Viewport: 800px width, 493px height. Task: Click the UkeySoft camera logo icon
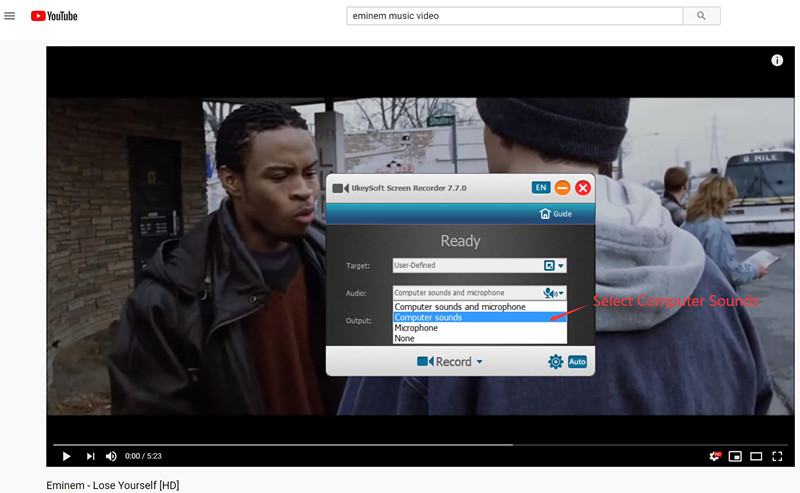pos(340,188)
